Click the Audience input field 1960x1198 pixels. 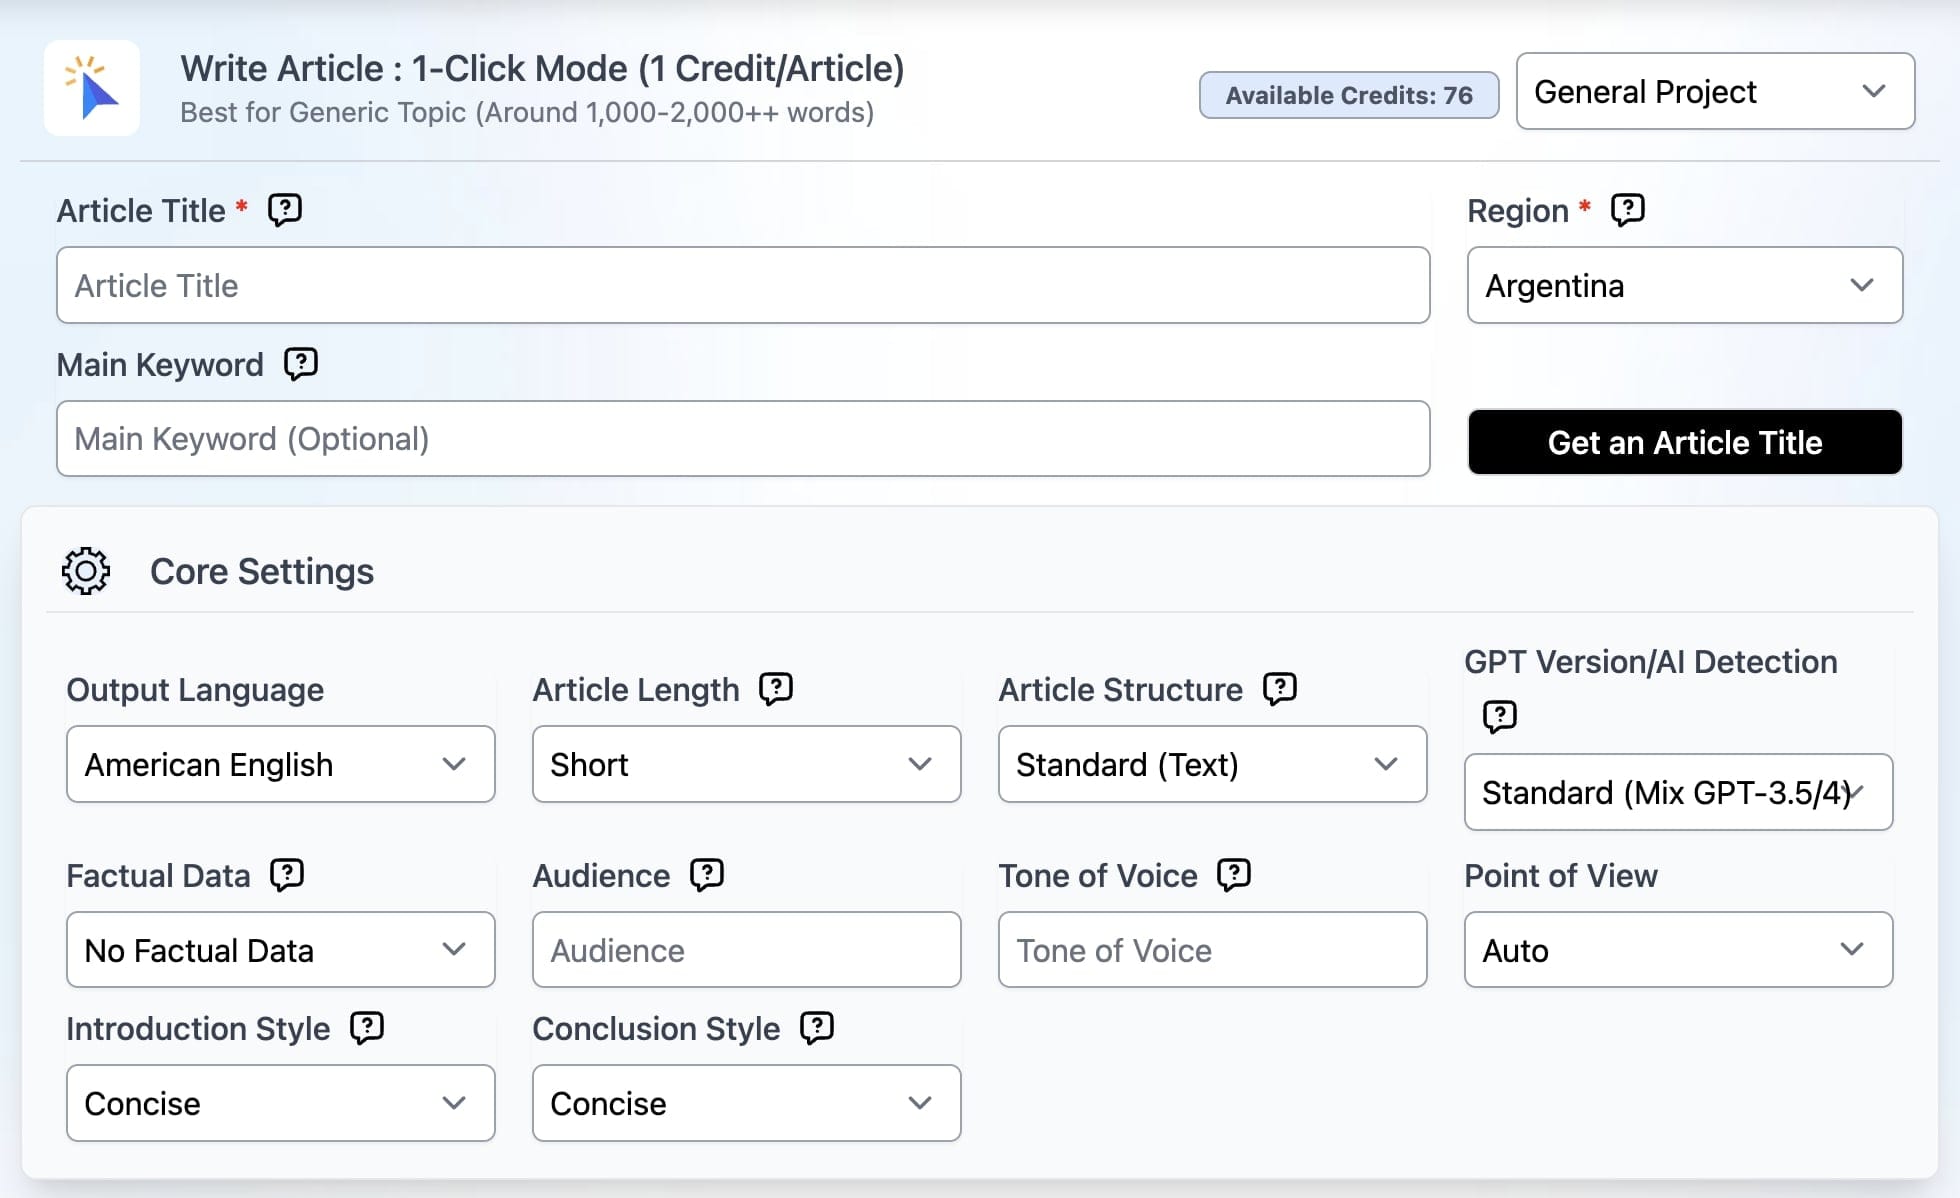(x=746, y=950)
